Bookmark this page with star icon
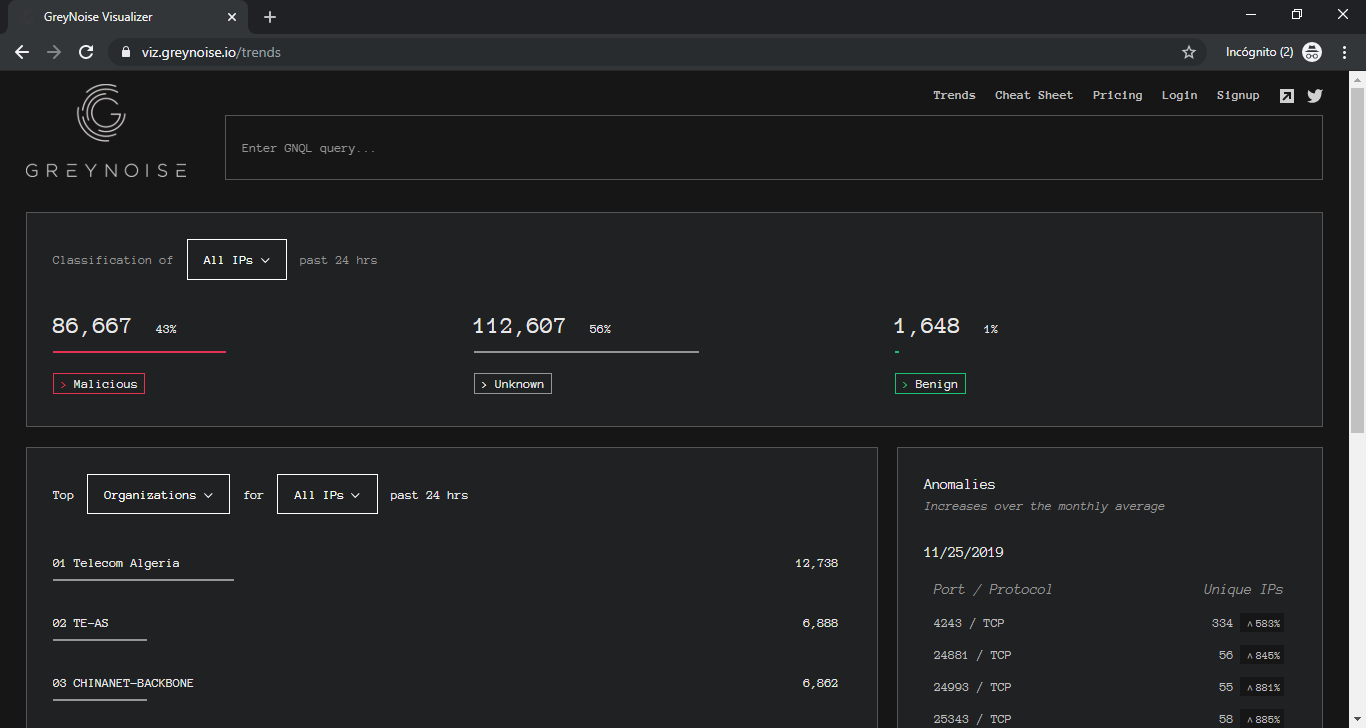 1189,52
